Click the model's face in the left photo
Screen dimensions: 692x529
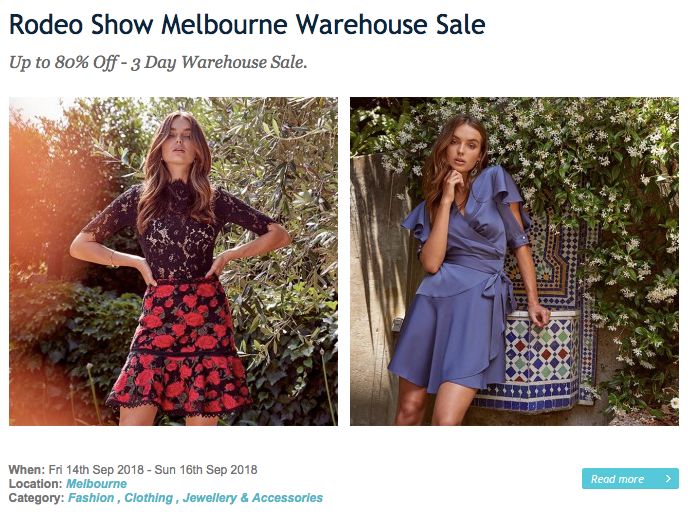point(179,141)
